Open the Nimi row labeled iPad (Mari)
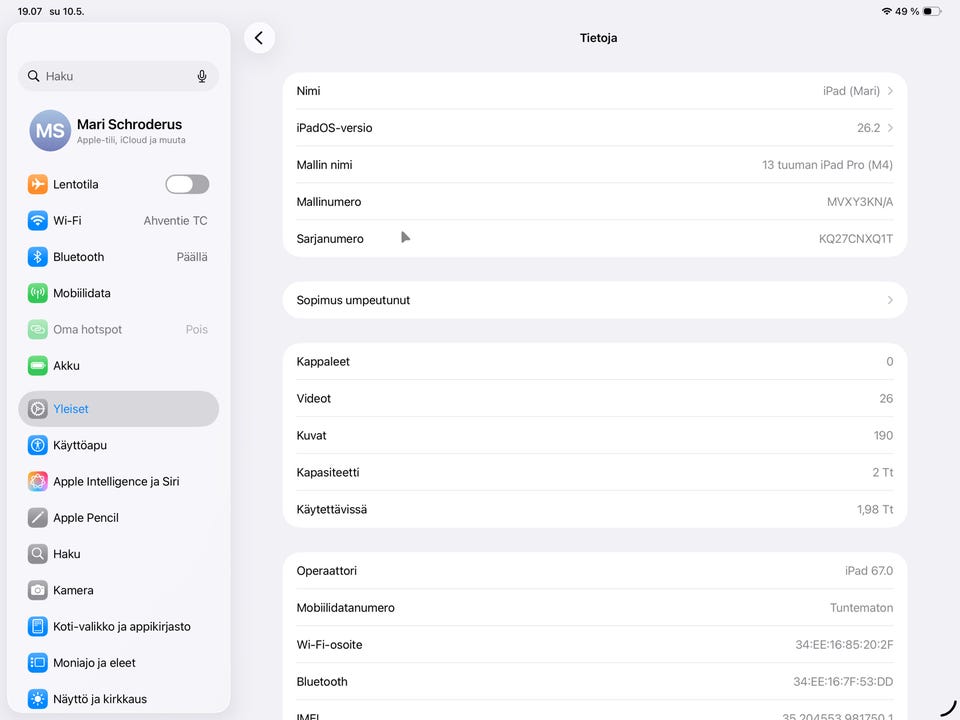 tap(594, 91)
